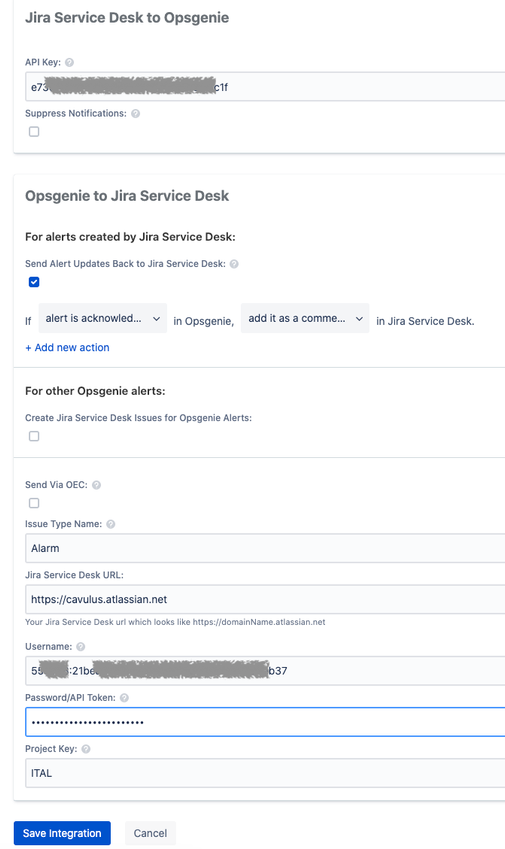The width and height of the screenshot is (505, 849).
Task: Click 'in Opsgenie,' text
Action: [204, 322]
